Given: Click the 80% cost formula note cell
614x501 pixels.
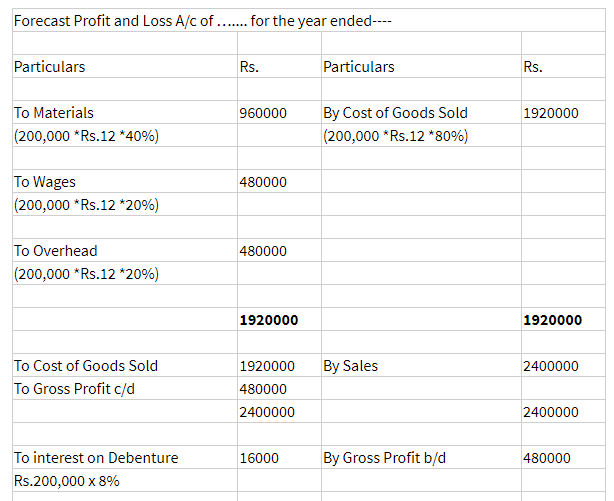Looking at the screenshot, I should (396, 136).
